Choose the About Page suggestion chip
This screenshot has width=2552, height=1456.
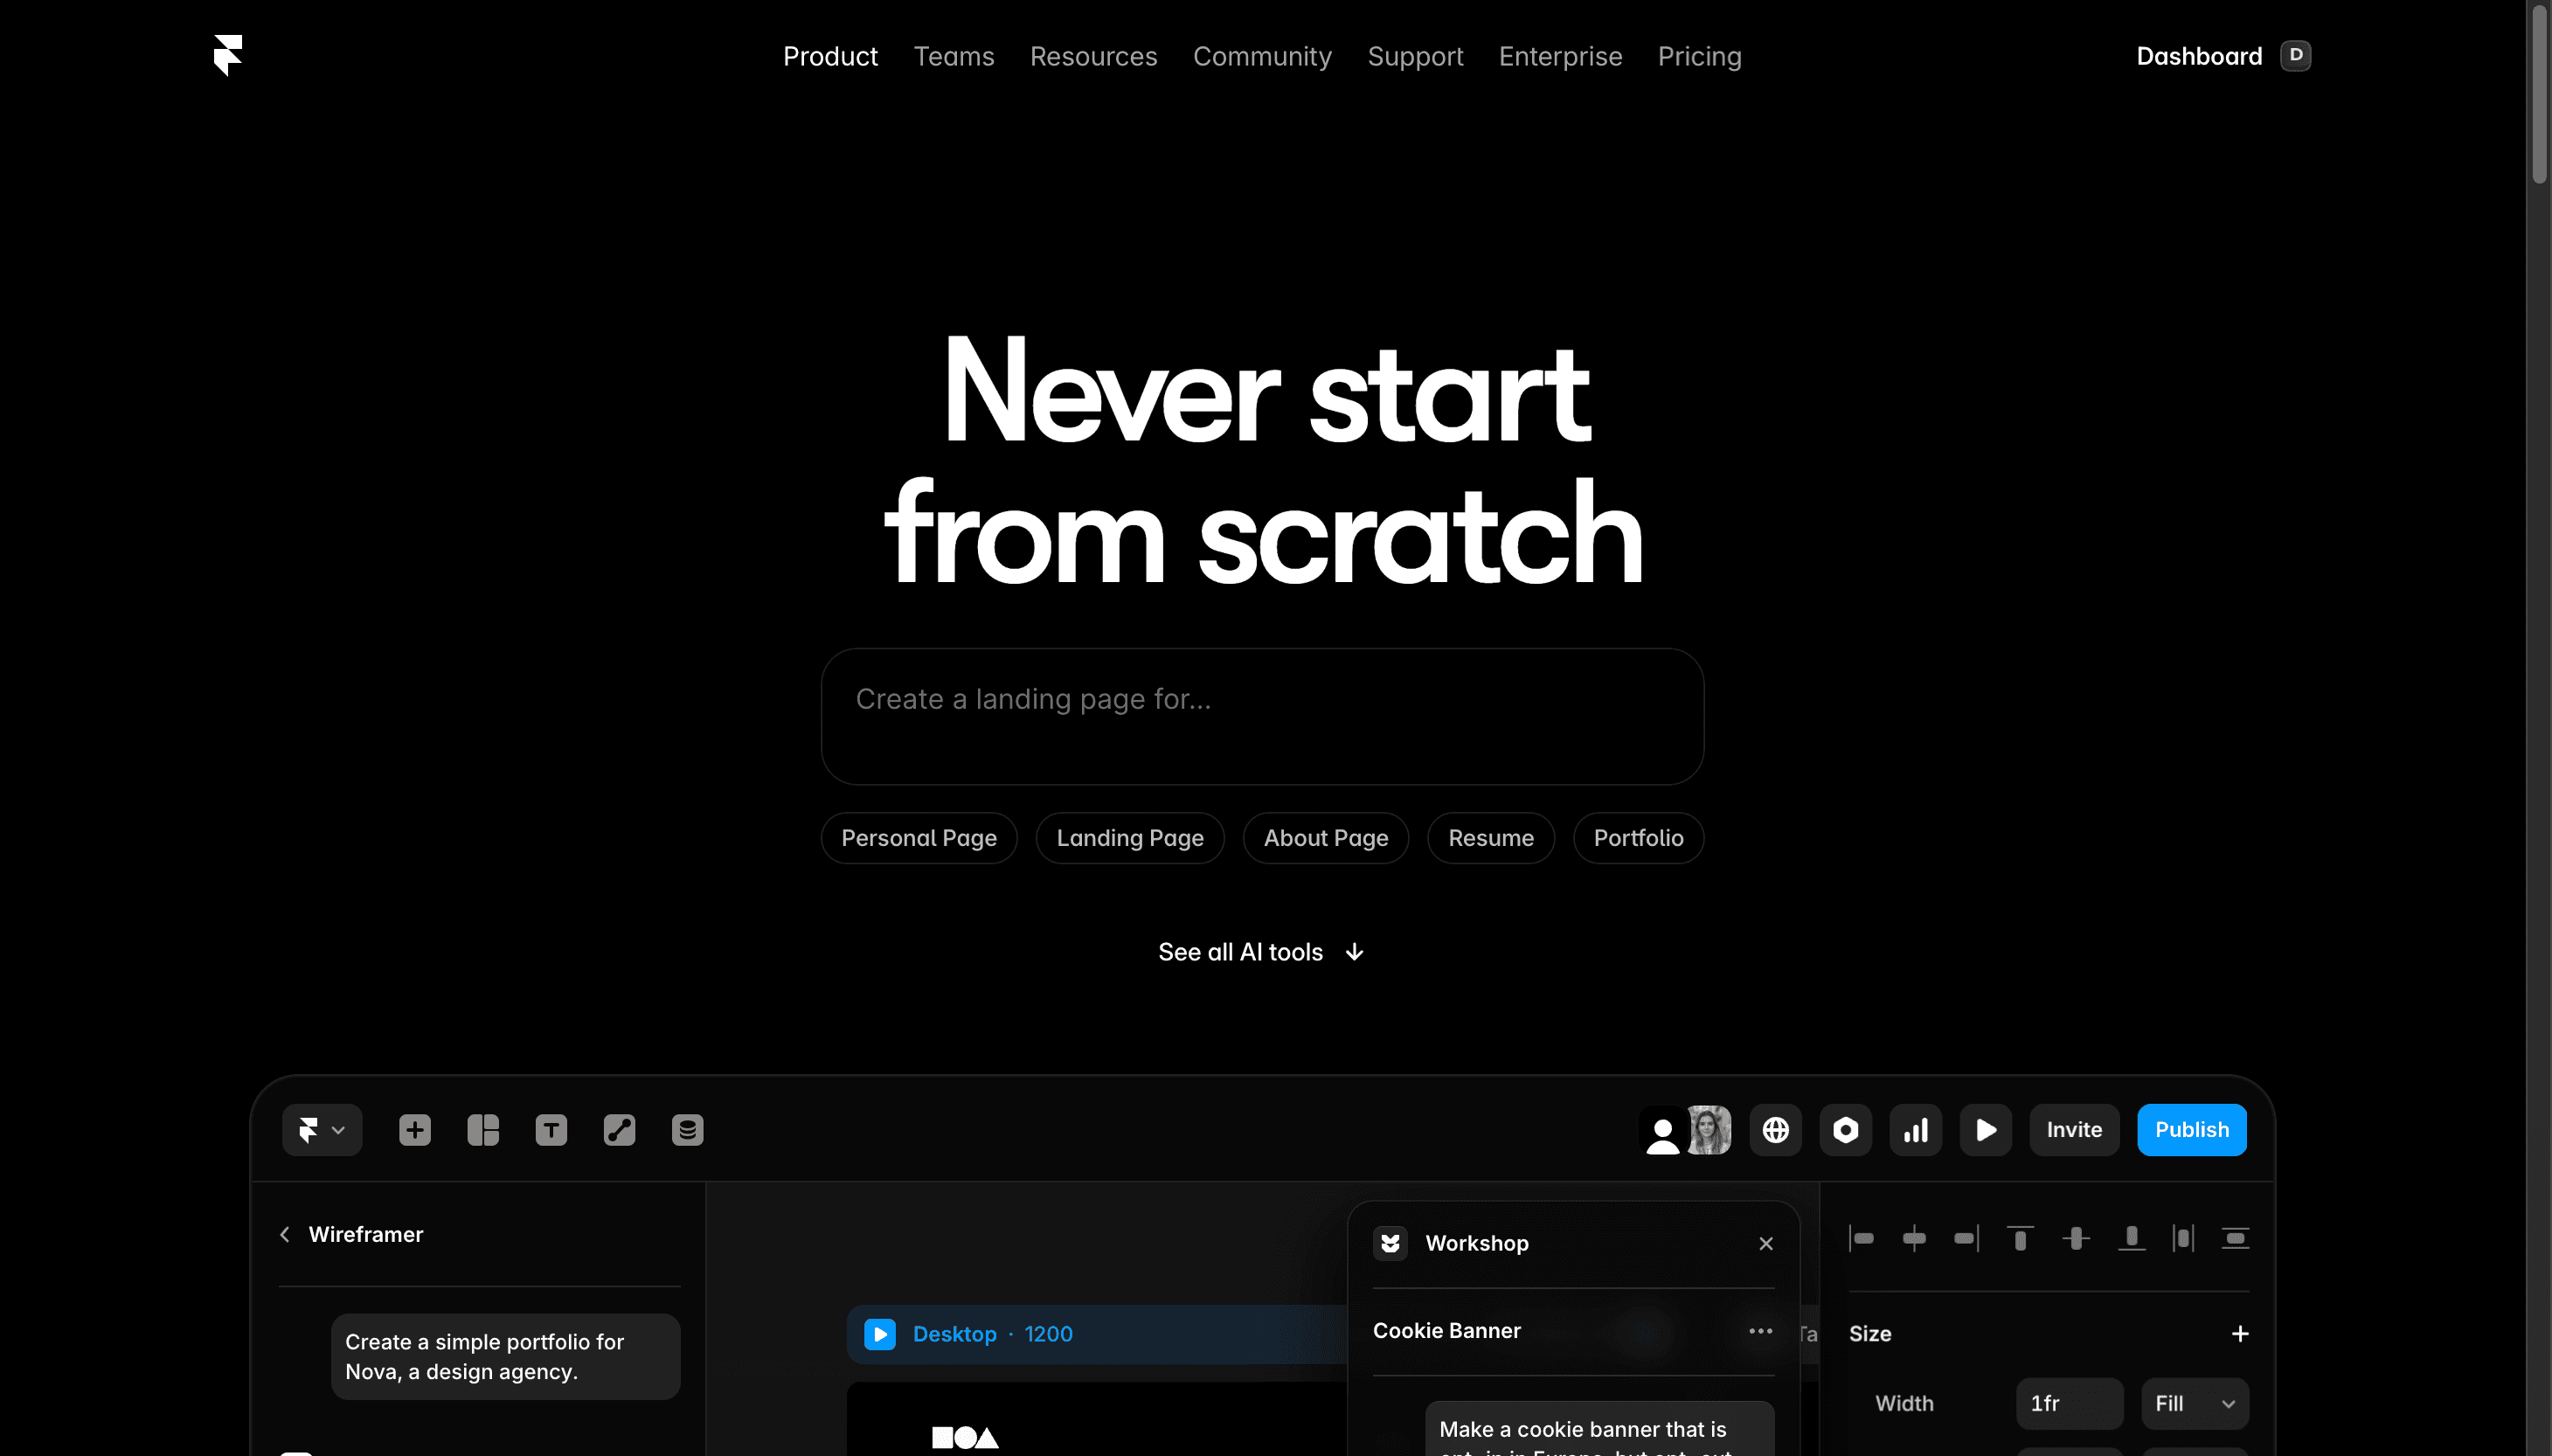coord(1326,838)
